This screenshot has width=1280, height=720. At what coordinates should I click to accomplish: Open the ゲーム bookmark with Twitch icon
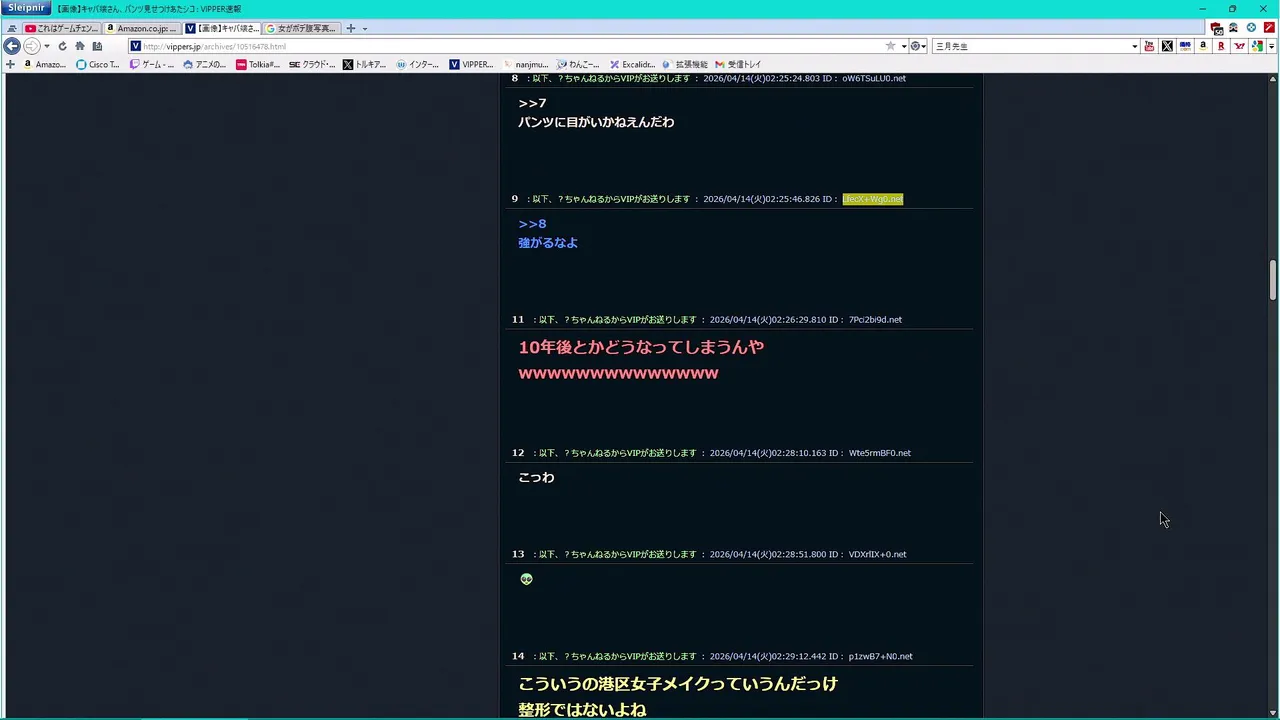click(x=152, y=64)
